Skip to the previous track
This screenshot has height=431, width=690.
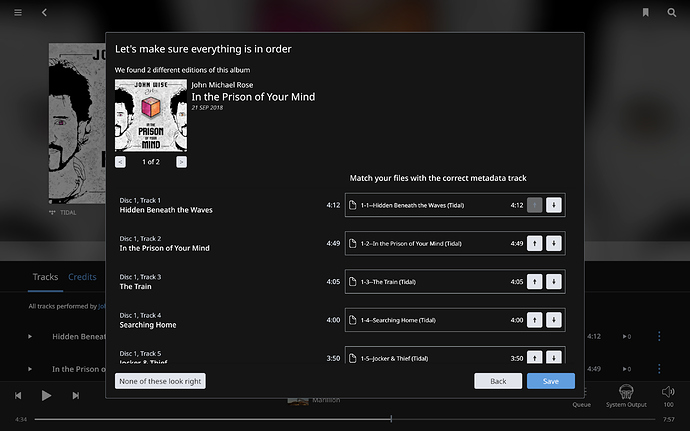(x=18, y=396)
